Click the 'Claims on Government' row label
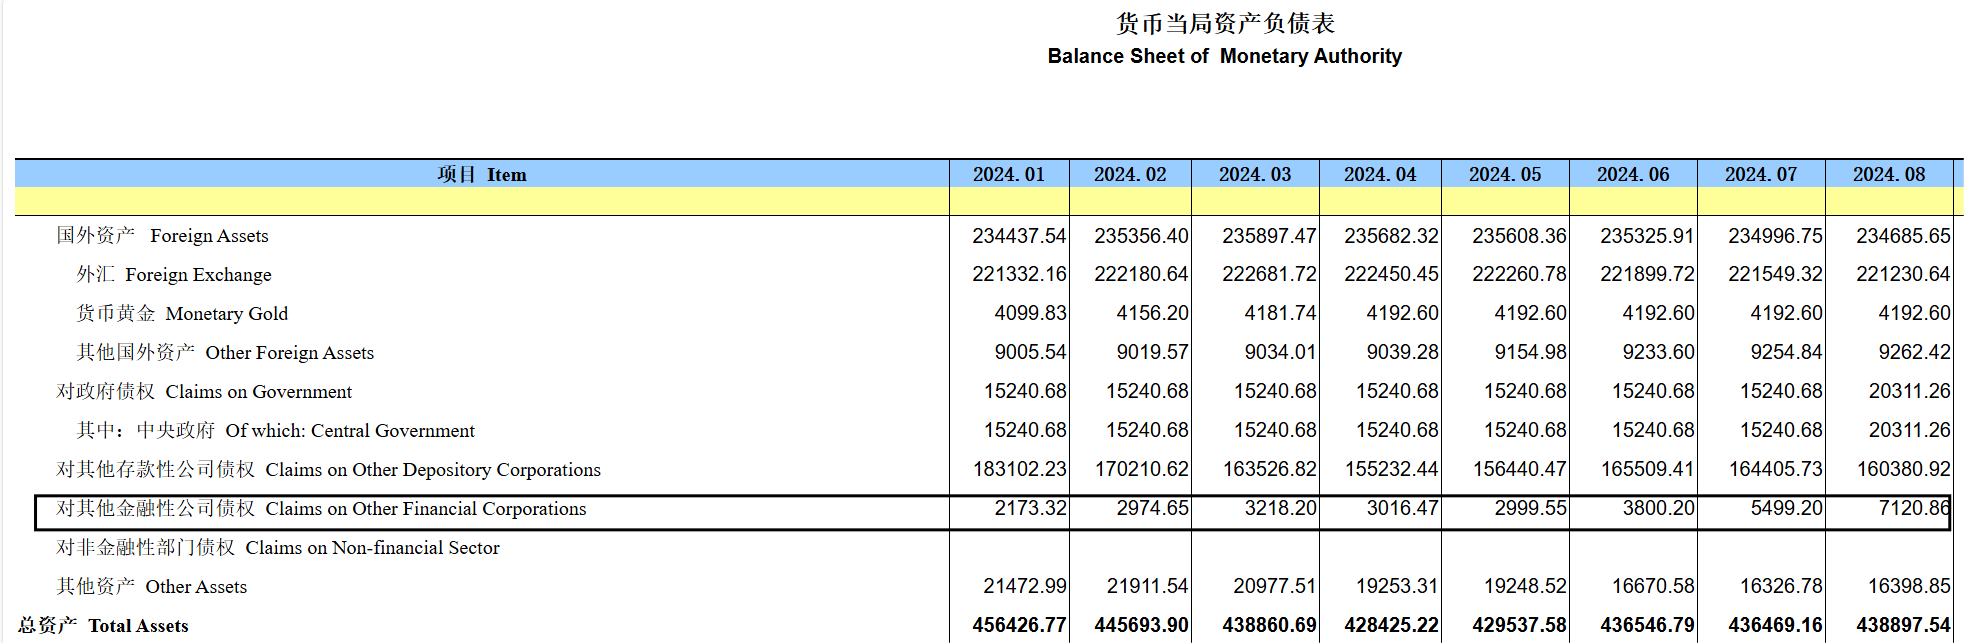Screen dimensions: 1964x643 click(259, 392)
